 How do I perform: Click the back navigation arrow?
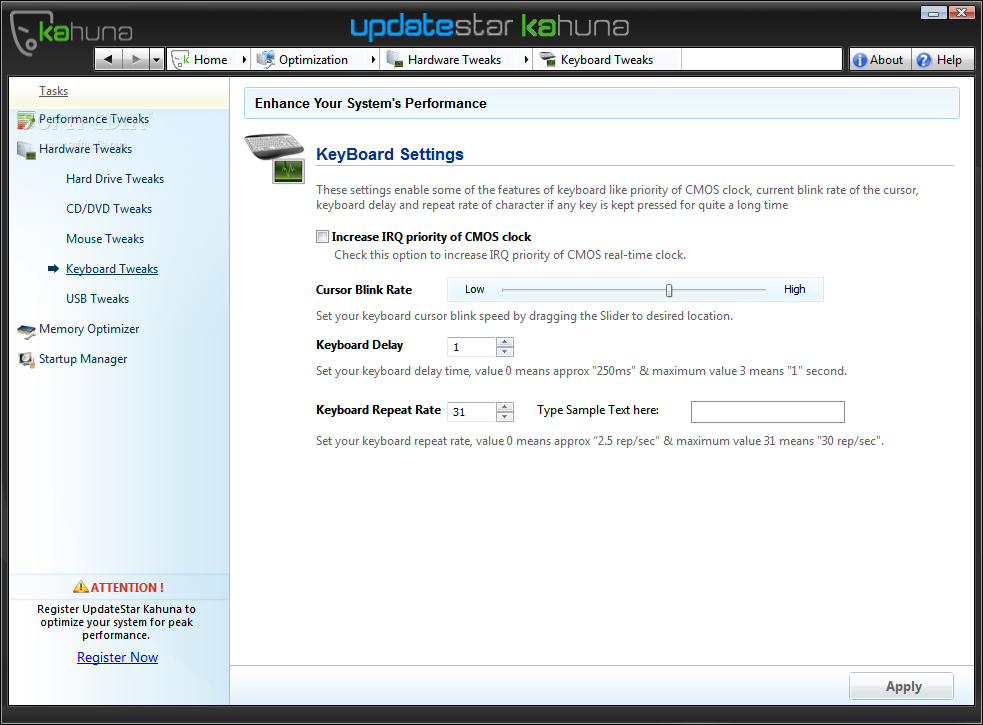coord(108,60)
